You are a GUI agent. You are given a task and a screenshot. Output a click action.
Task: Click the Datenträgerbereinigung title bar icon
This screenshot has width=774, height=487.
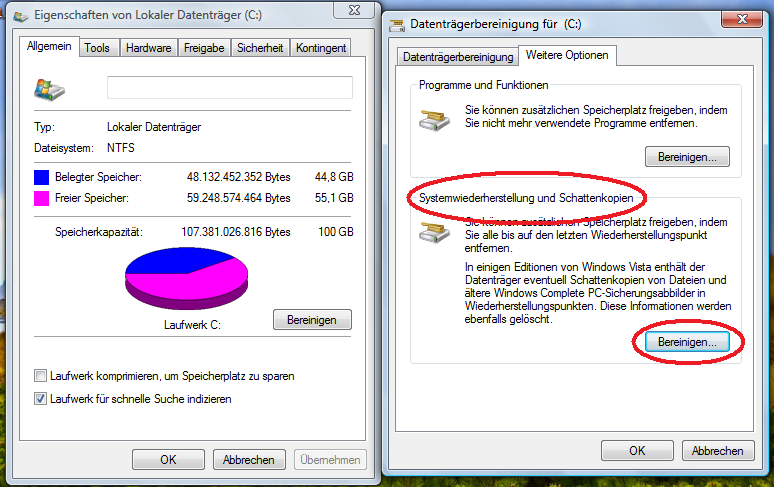[x=397, y=25]
